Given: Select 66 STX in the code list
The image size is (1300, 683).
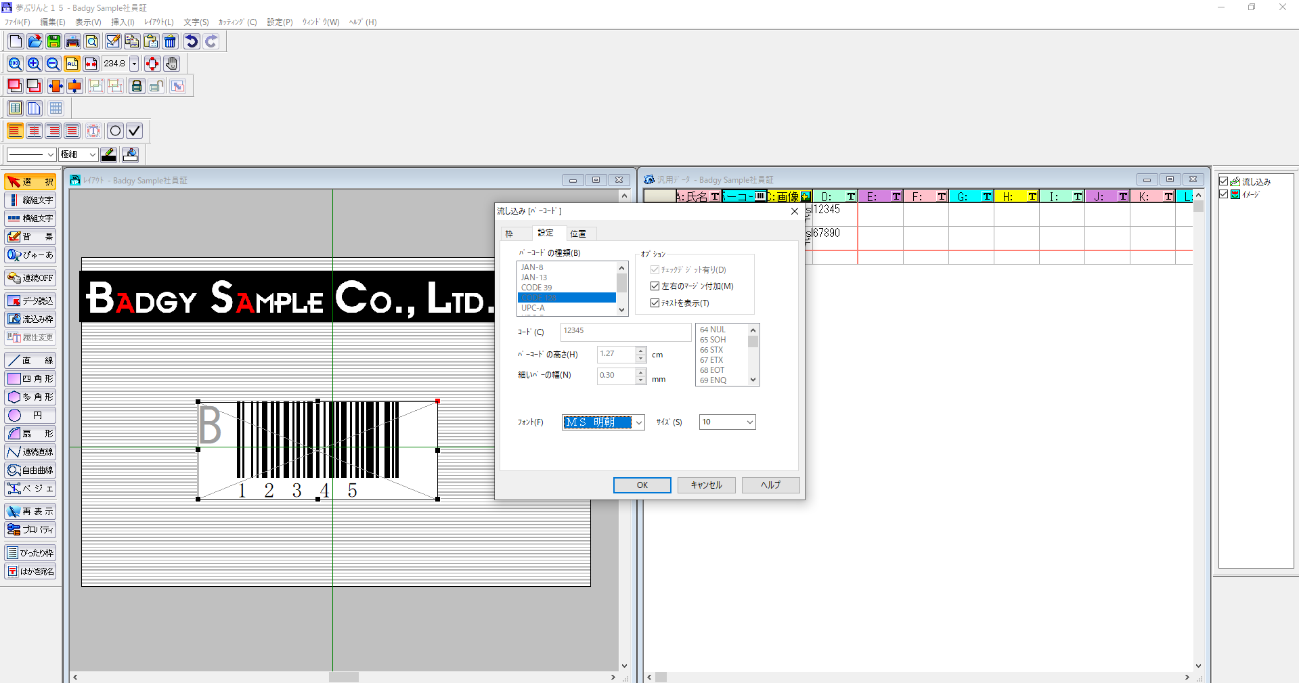Looking at the screenshot, I should point(722,350).
